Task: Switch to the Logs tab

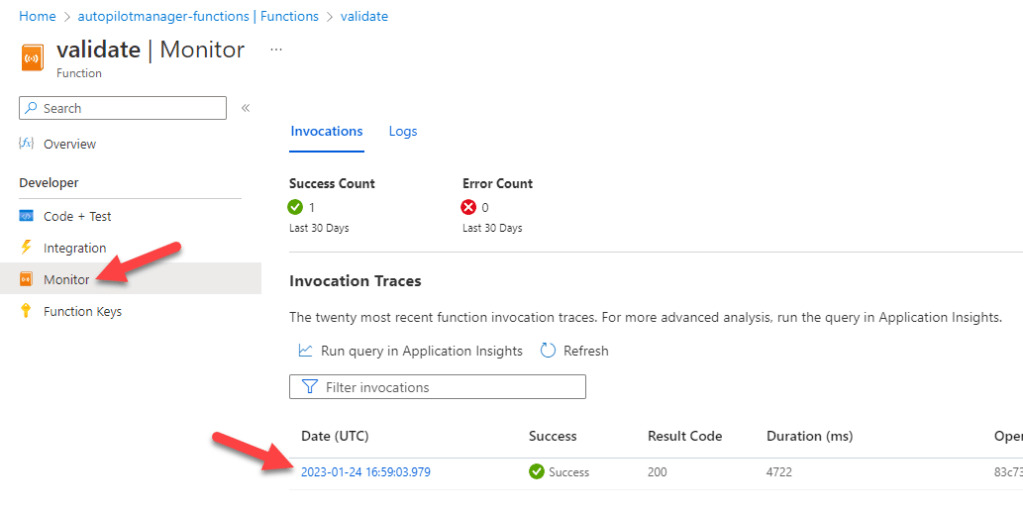Action: click(403, 131)
